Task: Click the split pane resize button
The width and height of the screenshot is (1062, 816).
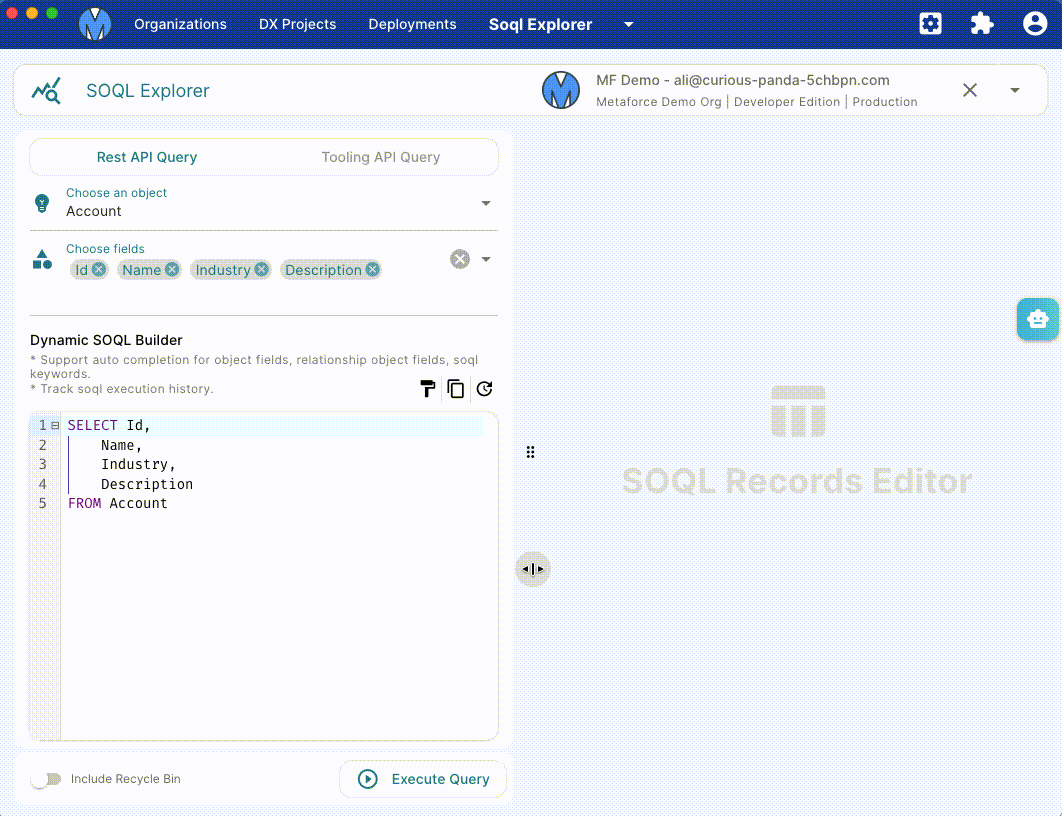Action: (x=533, y=570)
